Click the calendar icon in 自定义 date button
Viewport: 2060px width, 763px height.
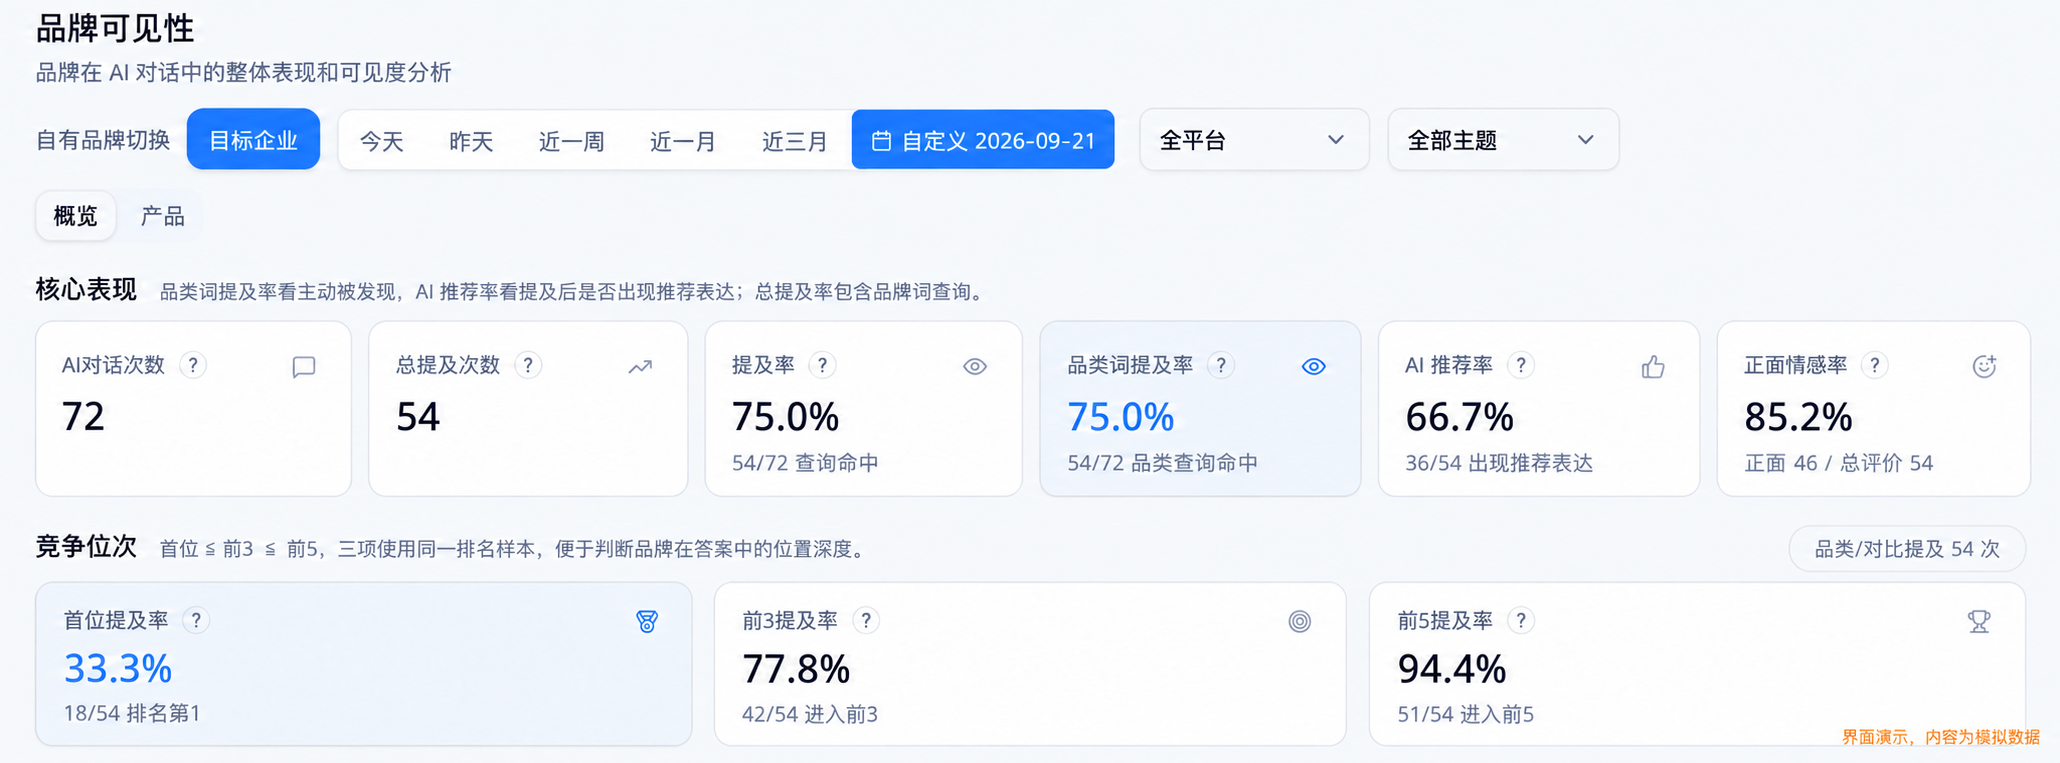[881, 140]
